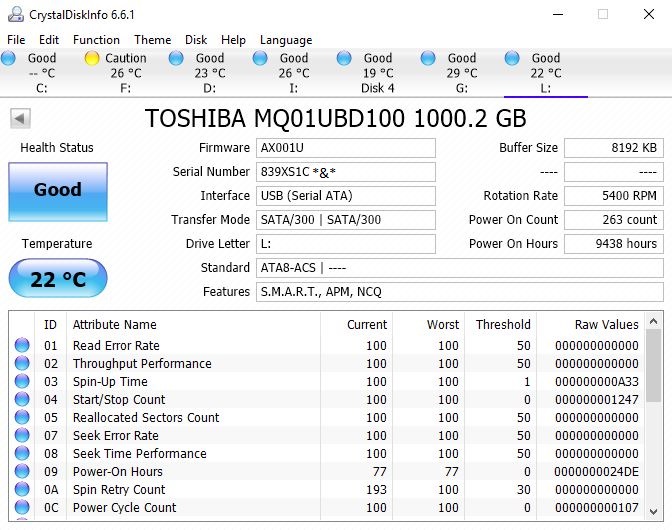The height and width of the screenshot is (530, 672).
Task: Open the Function menu
Action: [x=96, y=40]
